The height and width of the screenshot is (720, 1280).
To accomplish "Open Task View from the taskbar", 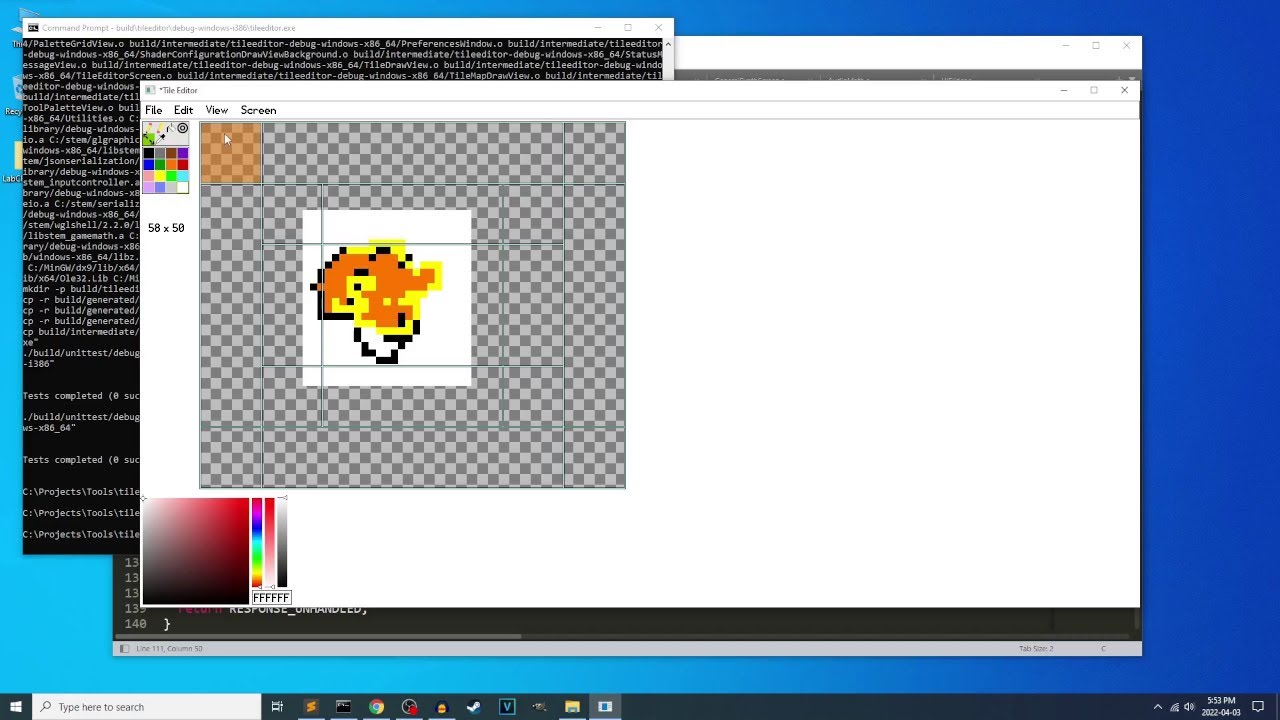I will pyautogui.click(x=277, y=707).
